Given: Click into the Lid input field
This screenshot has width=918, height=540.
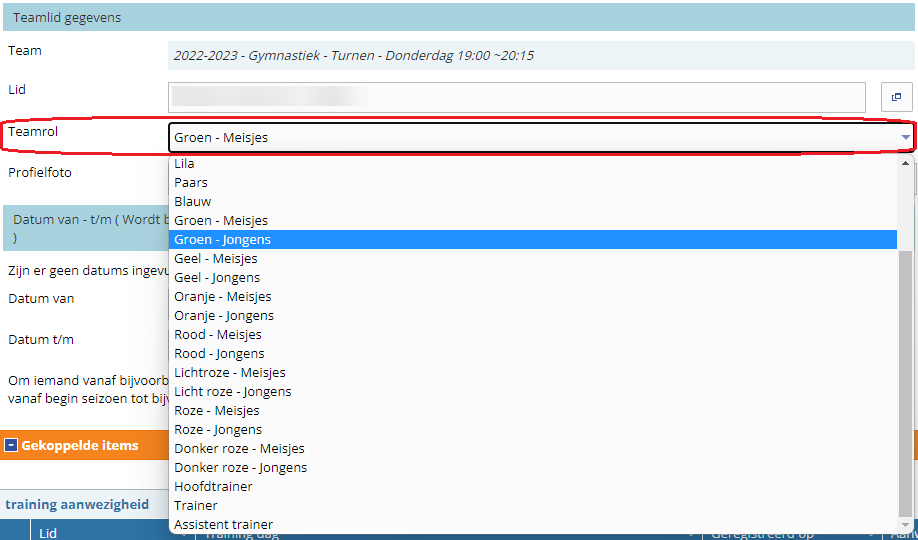Looking at the screenshot, I should pyautogui.click(x=516, y=97).
